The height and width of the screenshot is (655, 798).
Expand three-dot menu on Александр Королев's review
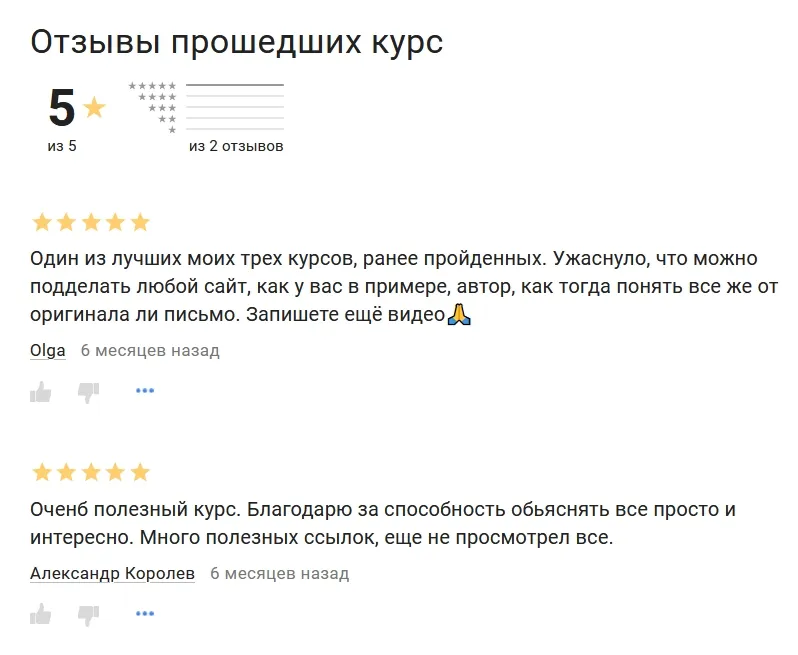[145, 614]
